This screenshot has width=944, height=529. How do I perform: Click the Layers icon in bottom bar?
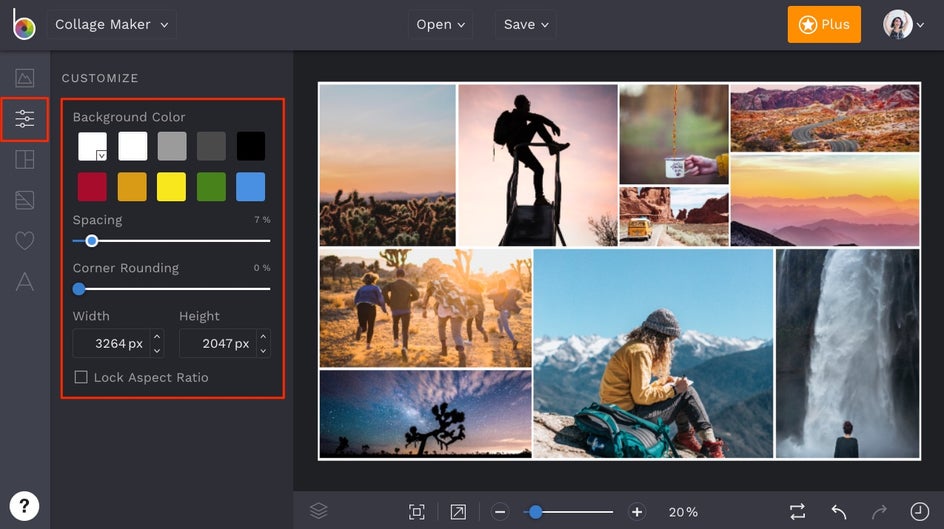(x=318, y=511)
